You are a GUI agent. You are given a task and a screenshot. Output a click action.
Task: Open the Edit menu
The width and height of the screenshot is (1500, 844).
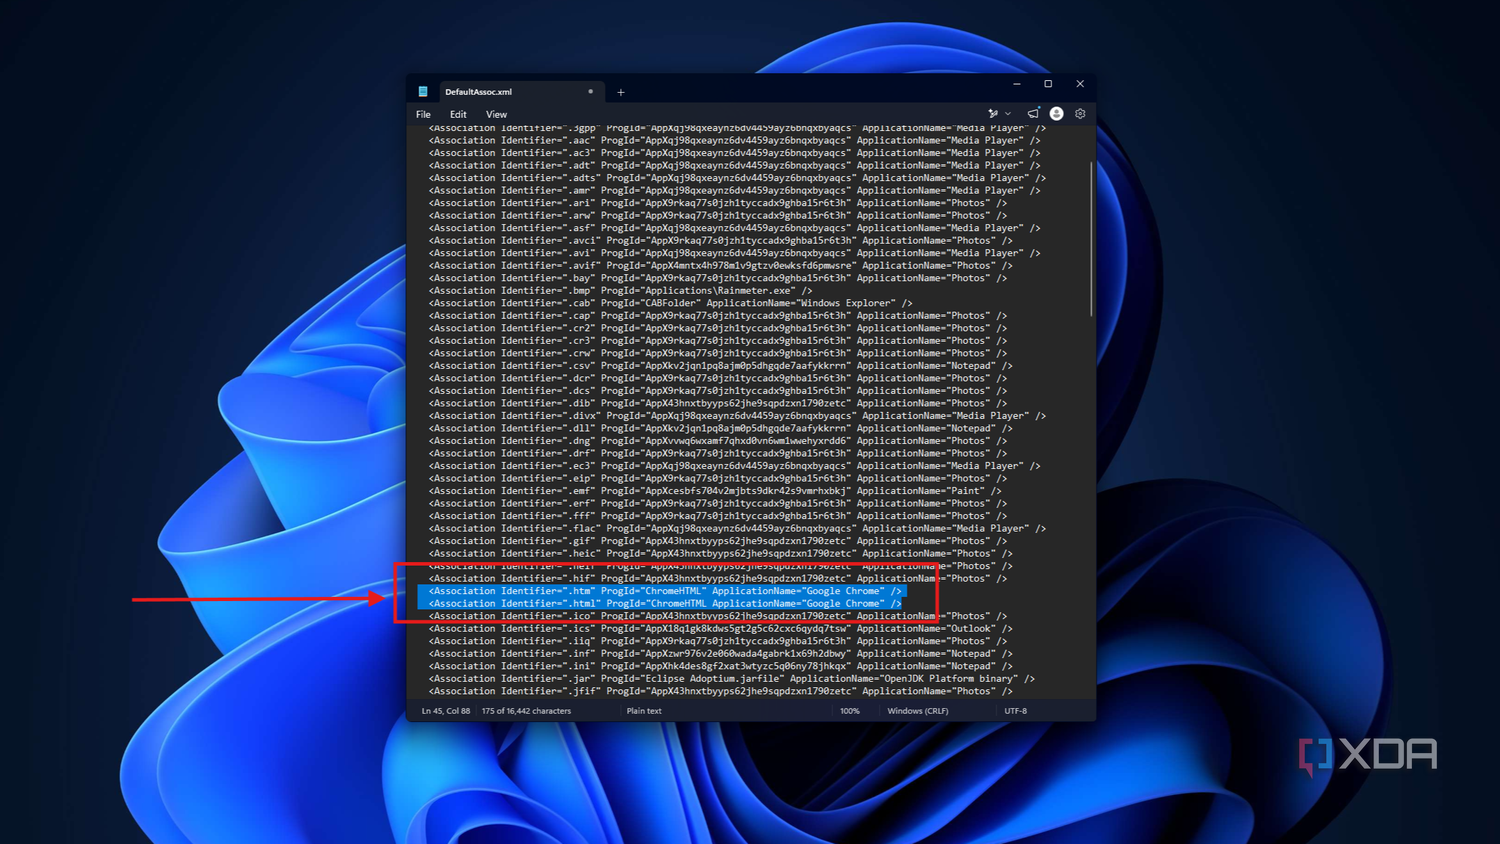pyautogui.click(x=458, y=114)
